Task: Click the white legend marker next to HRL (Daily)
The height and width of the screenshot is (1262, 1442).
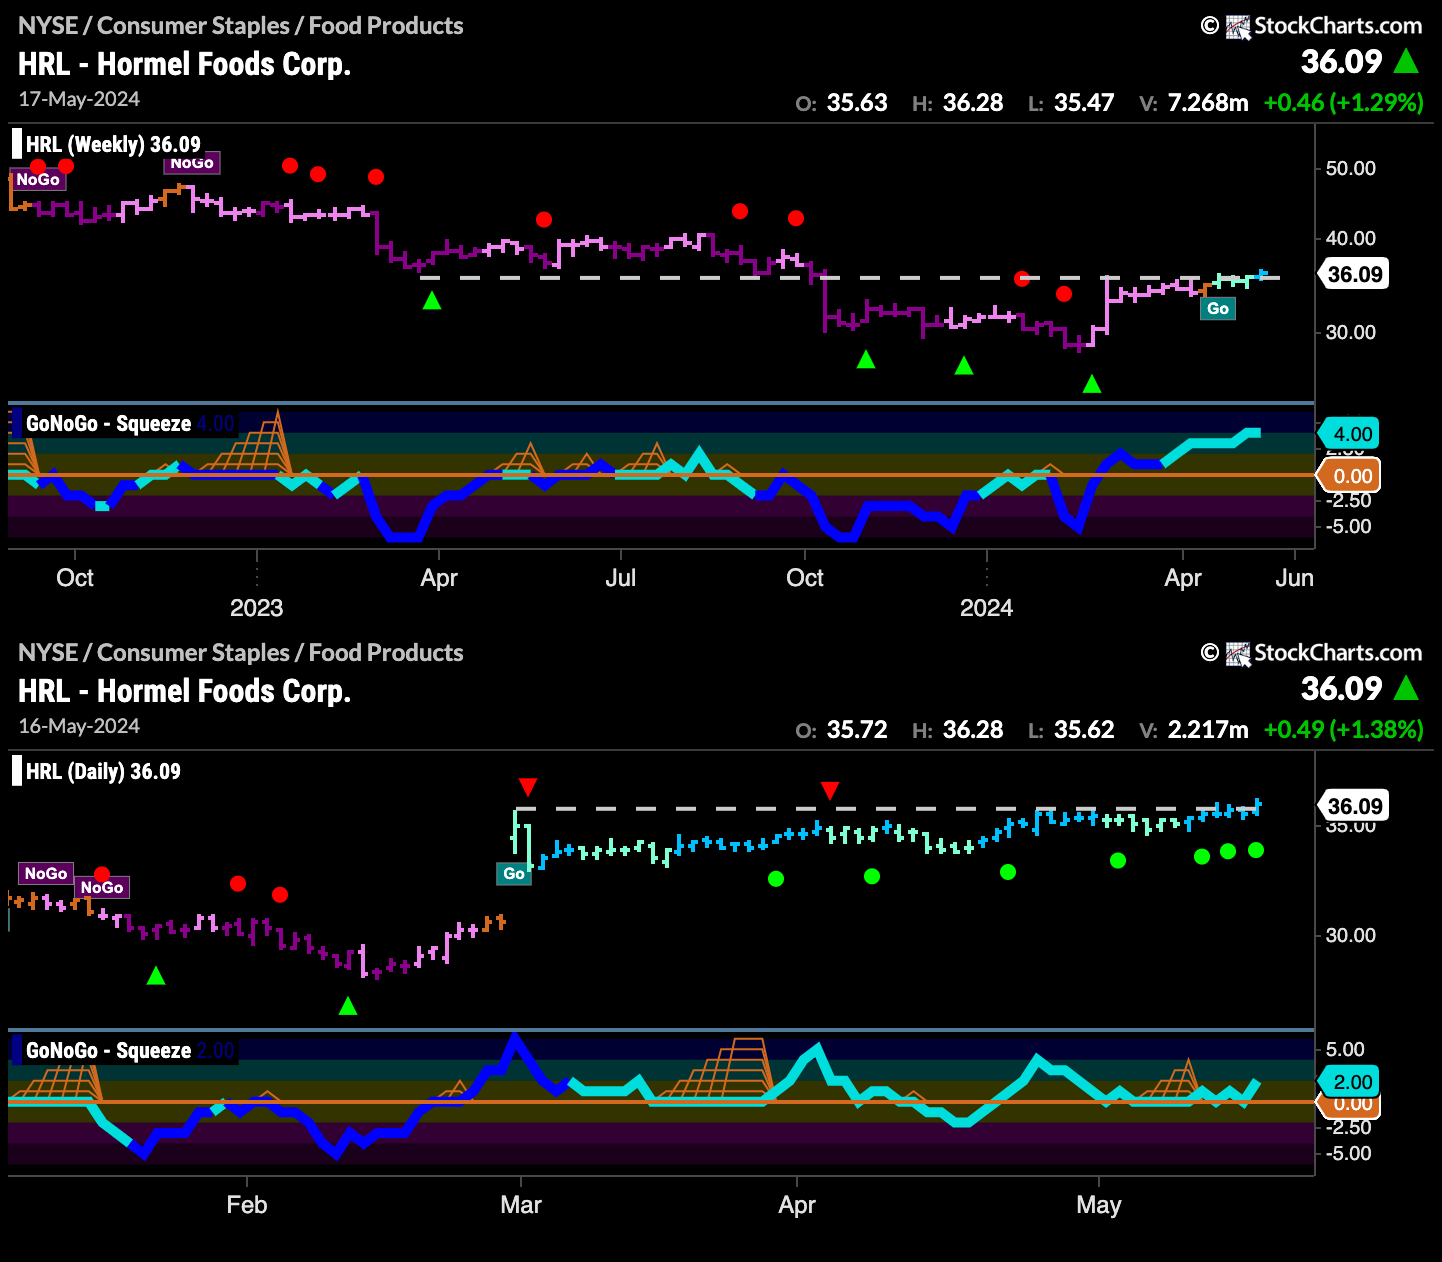Action: 16,771
